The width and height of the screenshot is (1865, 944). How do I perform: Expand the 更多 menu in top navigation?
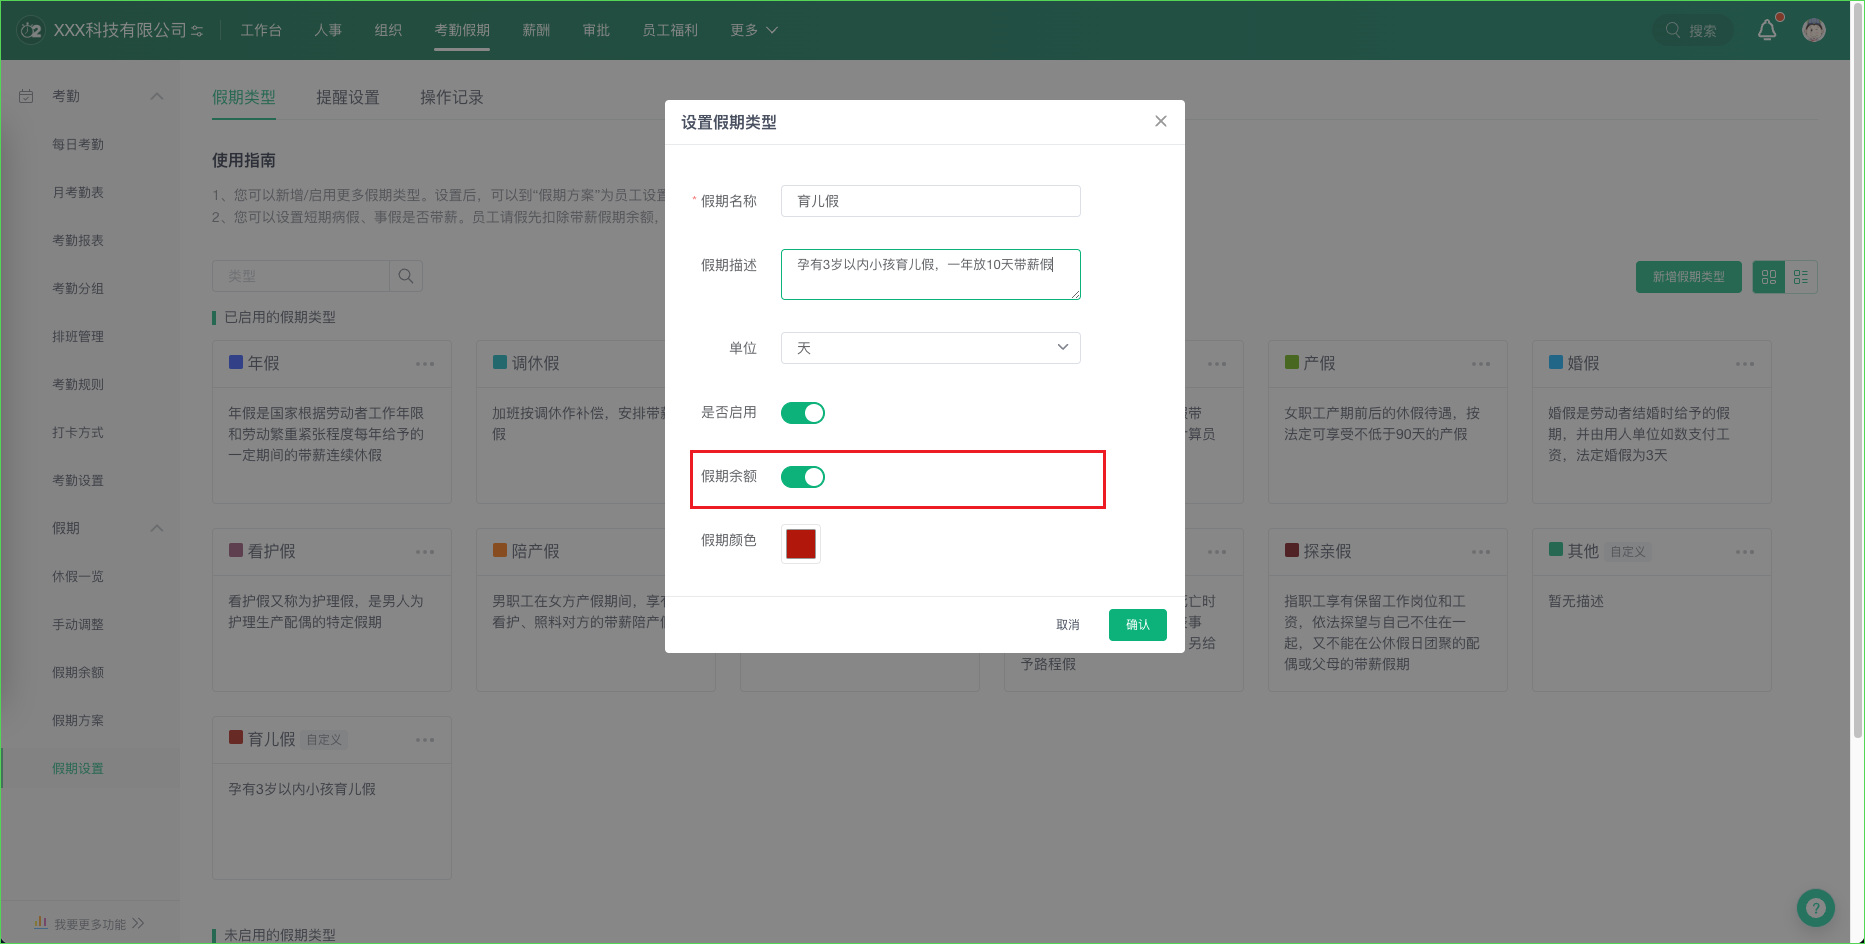754,30
